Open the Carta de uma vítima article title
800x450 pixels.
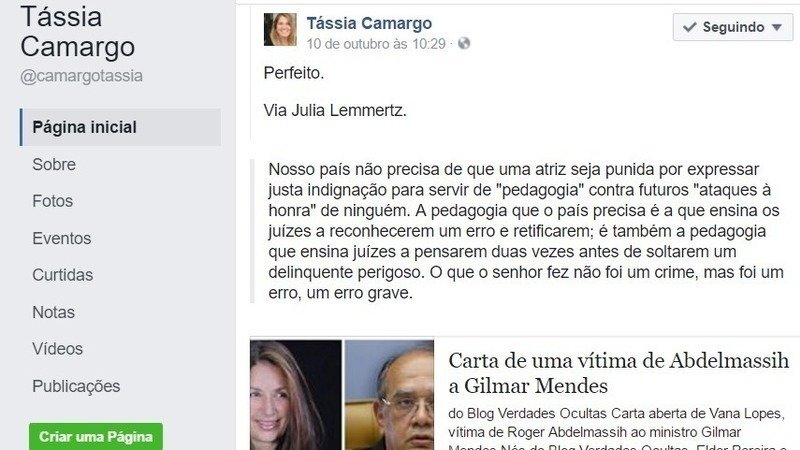tap(618, 373)
